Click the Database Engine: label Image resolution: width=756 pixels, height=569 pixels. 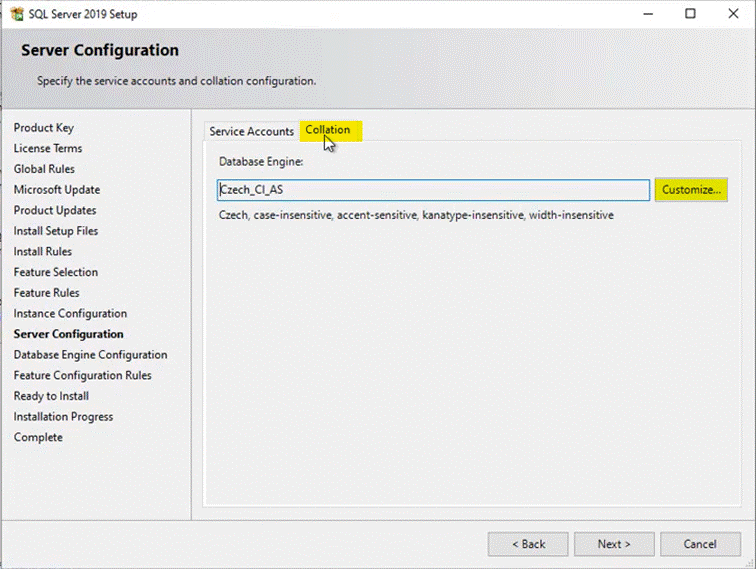(x=261, y=162)
